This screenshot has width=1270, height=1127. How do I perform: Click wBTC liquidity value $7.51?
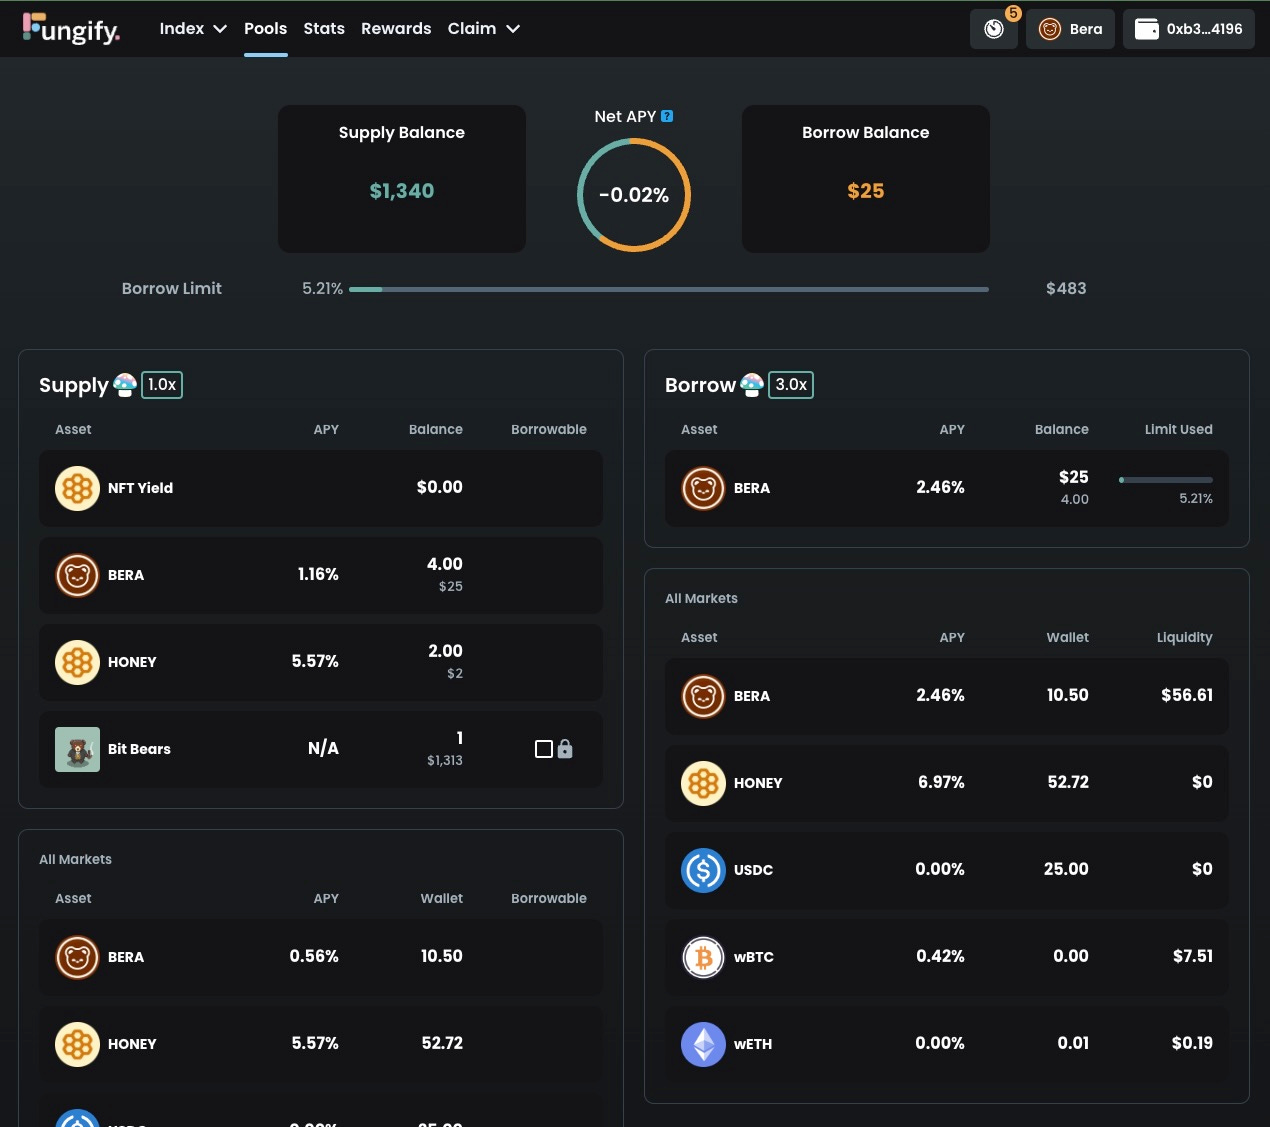(1193, 957)
